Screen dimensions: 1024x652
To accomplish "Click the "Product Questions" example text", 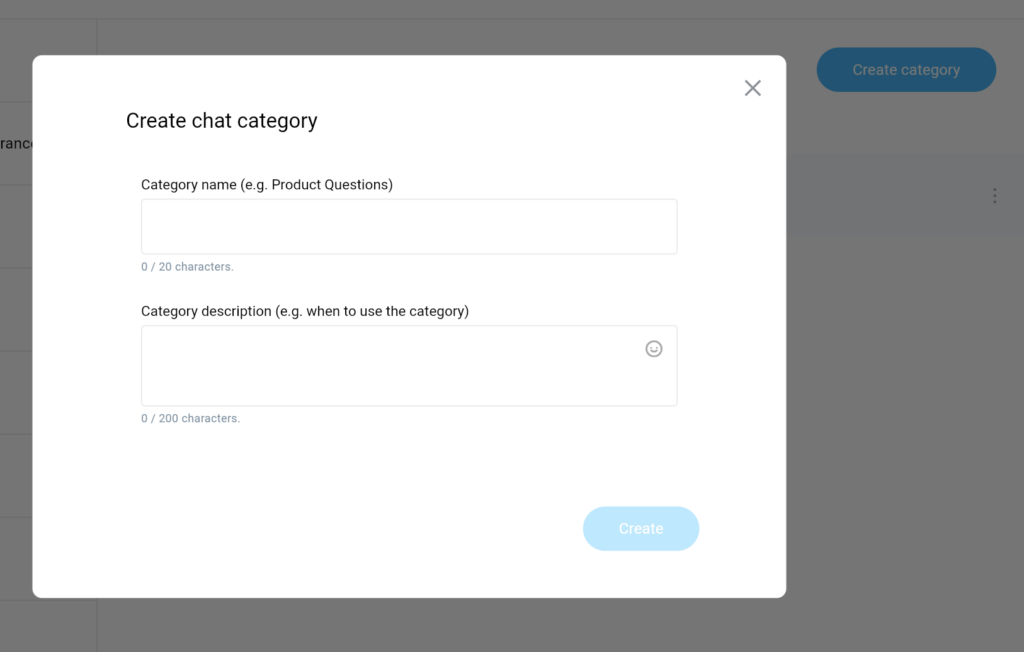I will 330,185.
